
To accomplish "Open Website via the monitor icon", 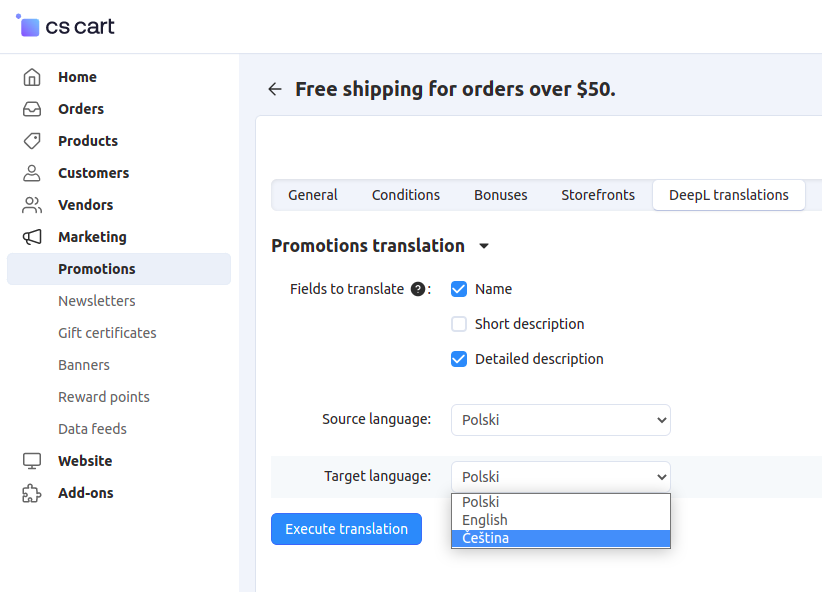I will [32, 461].
